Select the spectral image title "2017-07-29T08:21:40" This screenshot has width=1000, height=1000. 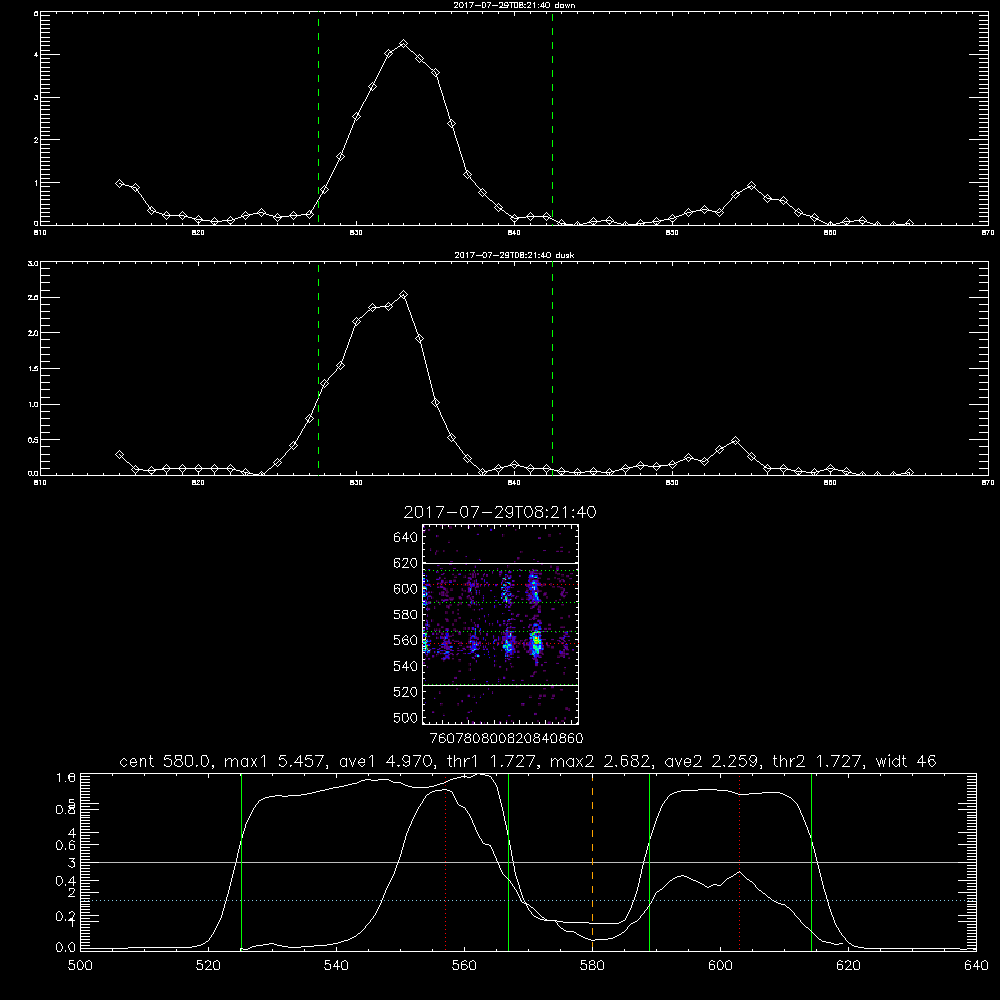[500, 512]
